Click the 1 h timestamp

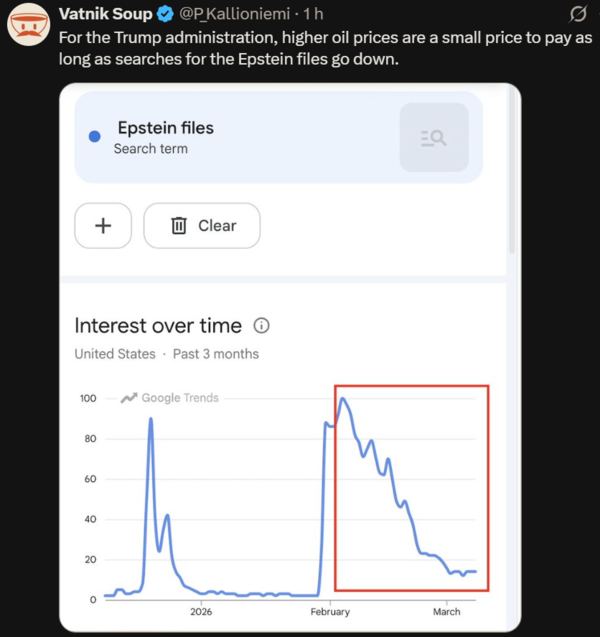(313, 14)
